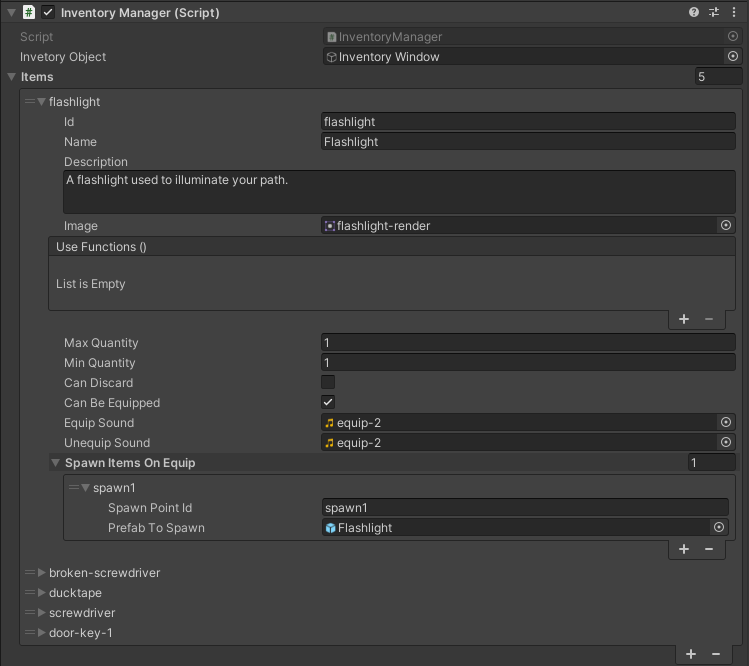Disable the Inventory Manager script checkbox

[x=48, y=13]
